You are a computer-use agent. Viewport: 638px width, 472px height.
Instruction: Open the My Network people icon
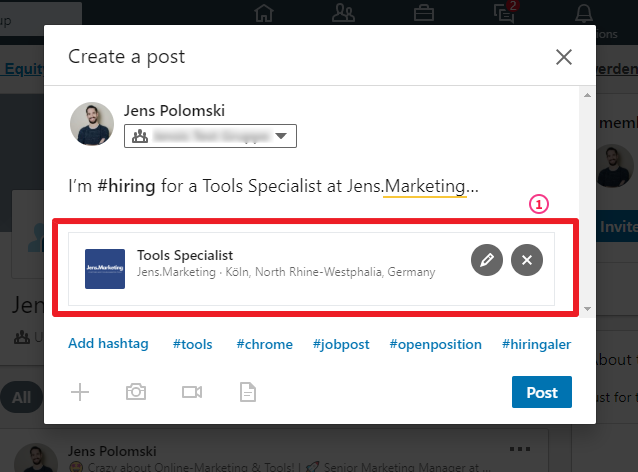343,13
